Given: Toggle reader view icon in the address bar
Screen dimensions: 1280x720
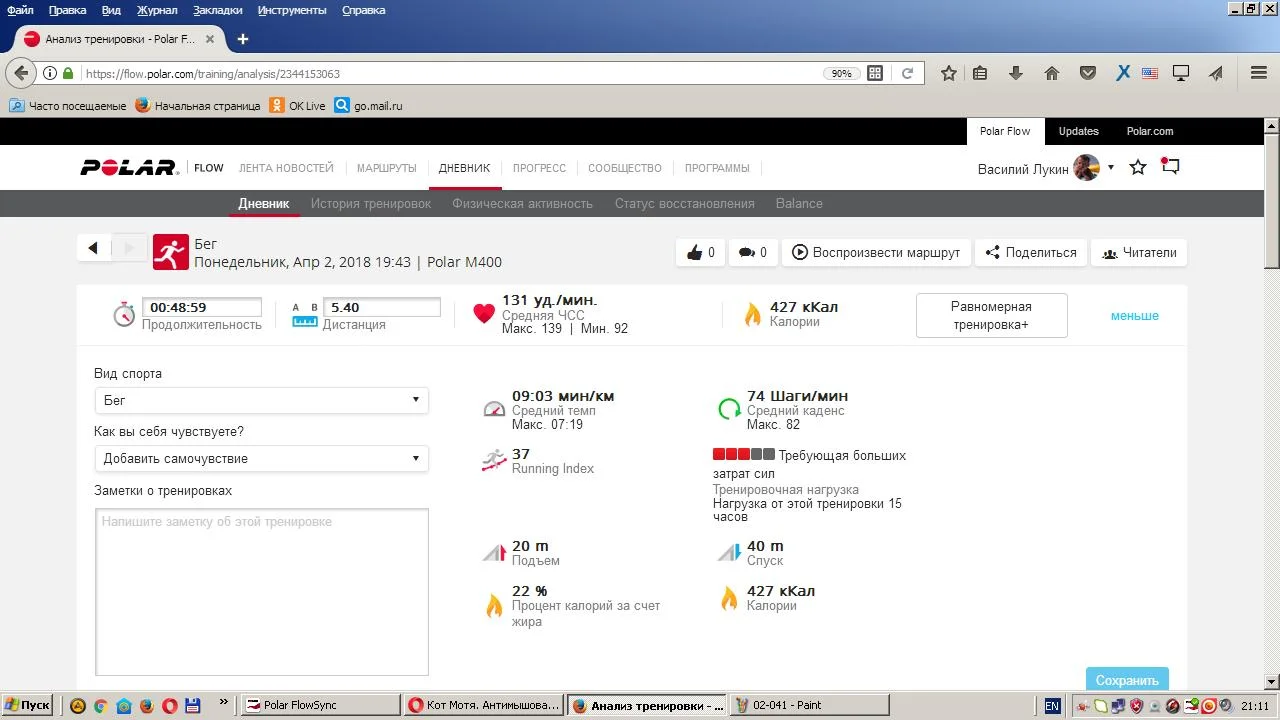Looking at the screenshot, I should 875,73.
